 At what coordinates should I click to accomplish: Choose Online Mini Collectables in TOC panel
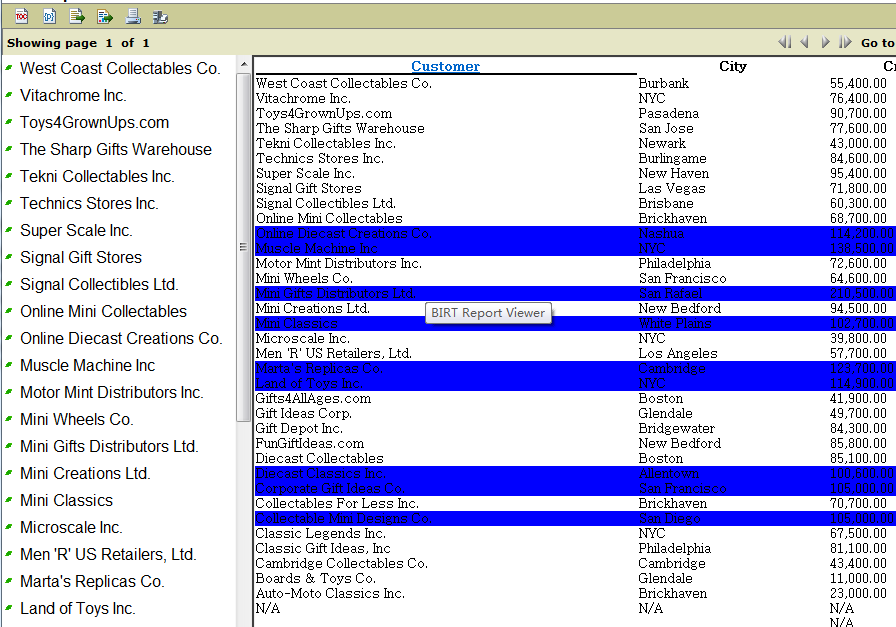click(103, 311)
